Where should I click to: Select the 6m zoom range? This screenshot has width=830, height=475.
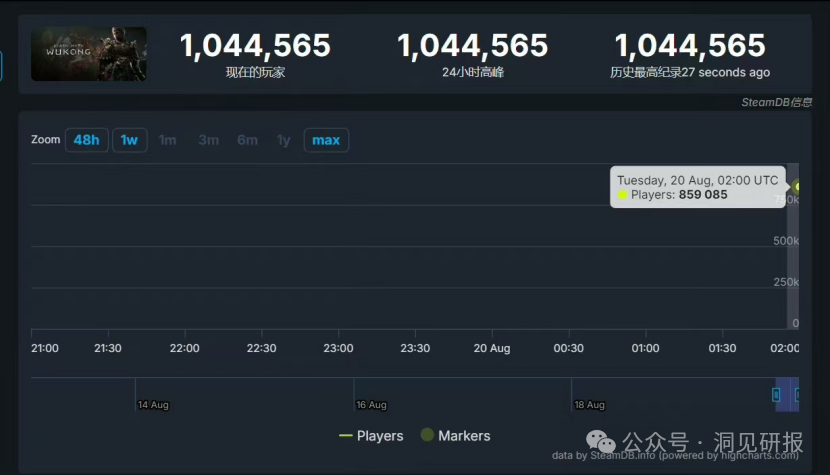tap(247, 140)
